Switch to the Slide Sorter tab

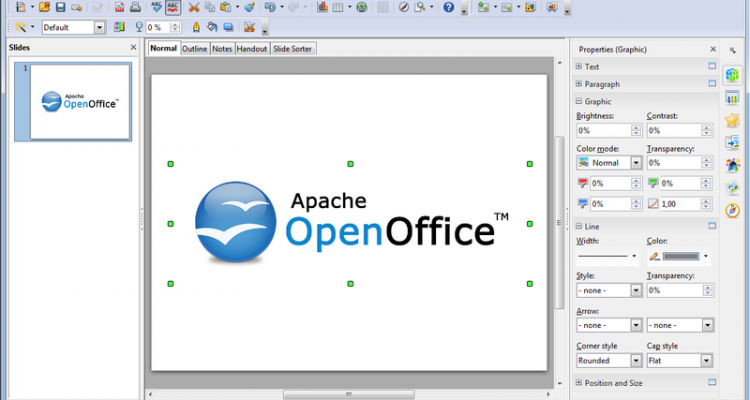pyautogui.click(x=292, y=49)
